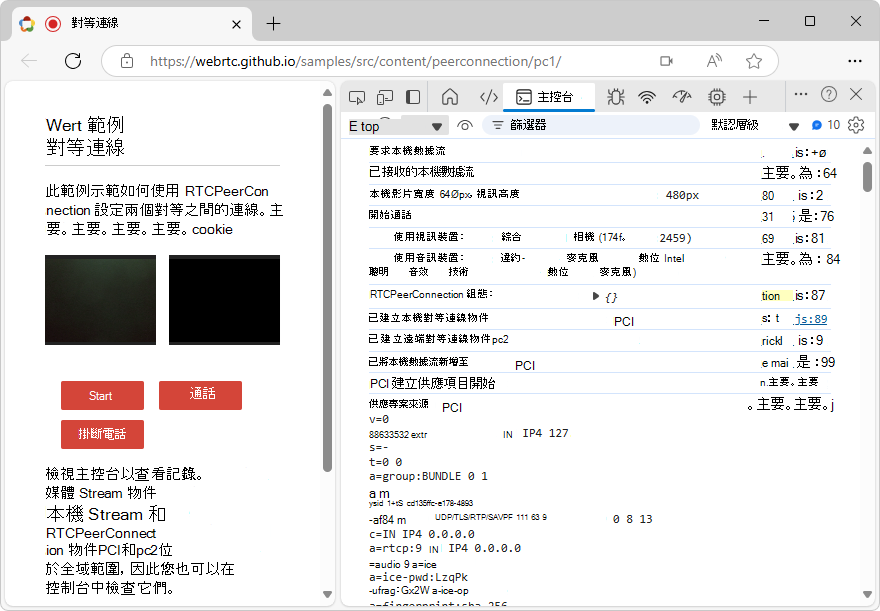880x611 pixels.
Task: Select the t=0 0 SDP line
Action: click(386, 462)
